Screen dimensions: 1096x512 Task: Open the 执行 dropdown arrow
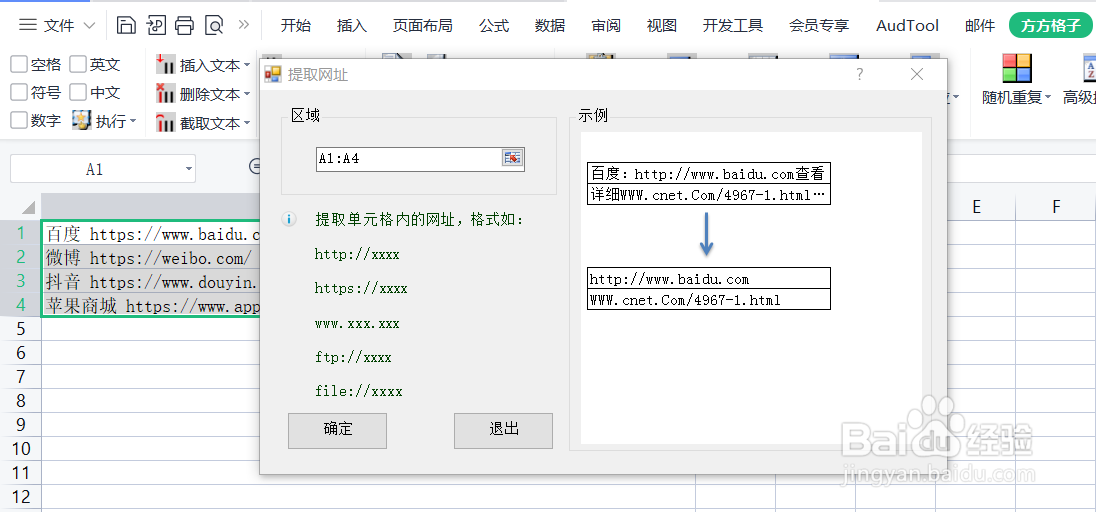[x=133, y=122]
